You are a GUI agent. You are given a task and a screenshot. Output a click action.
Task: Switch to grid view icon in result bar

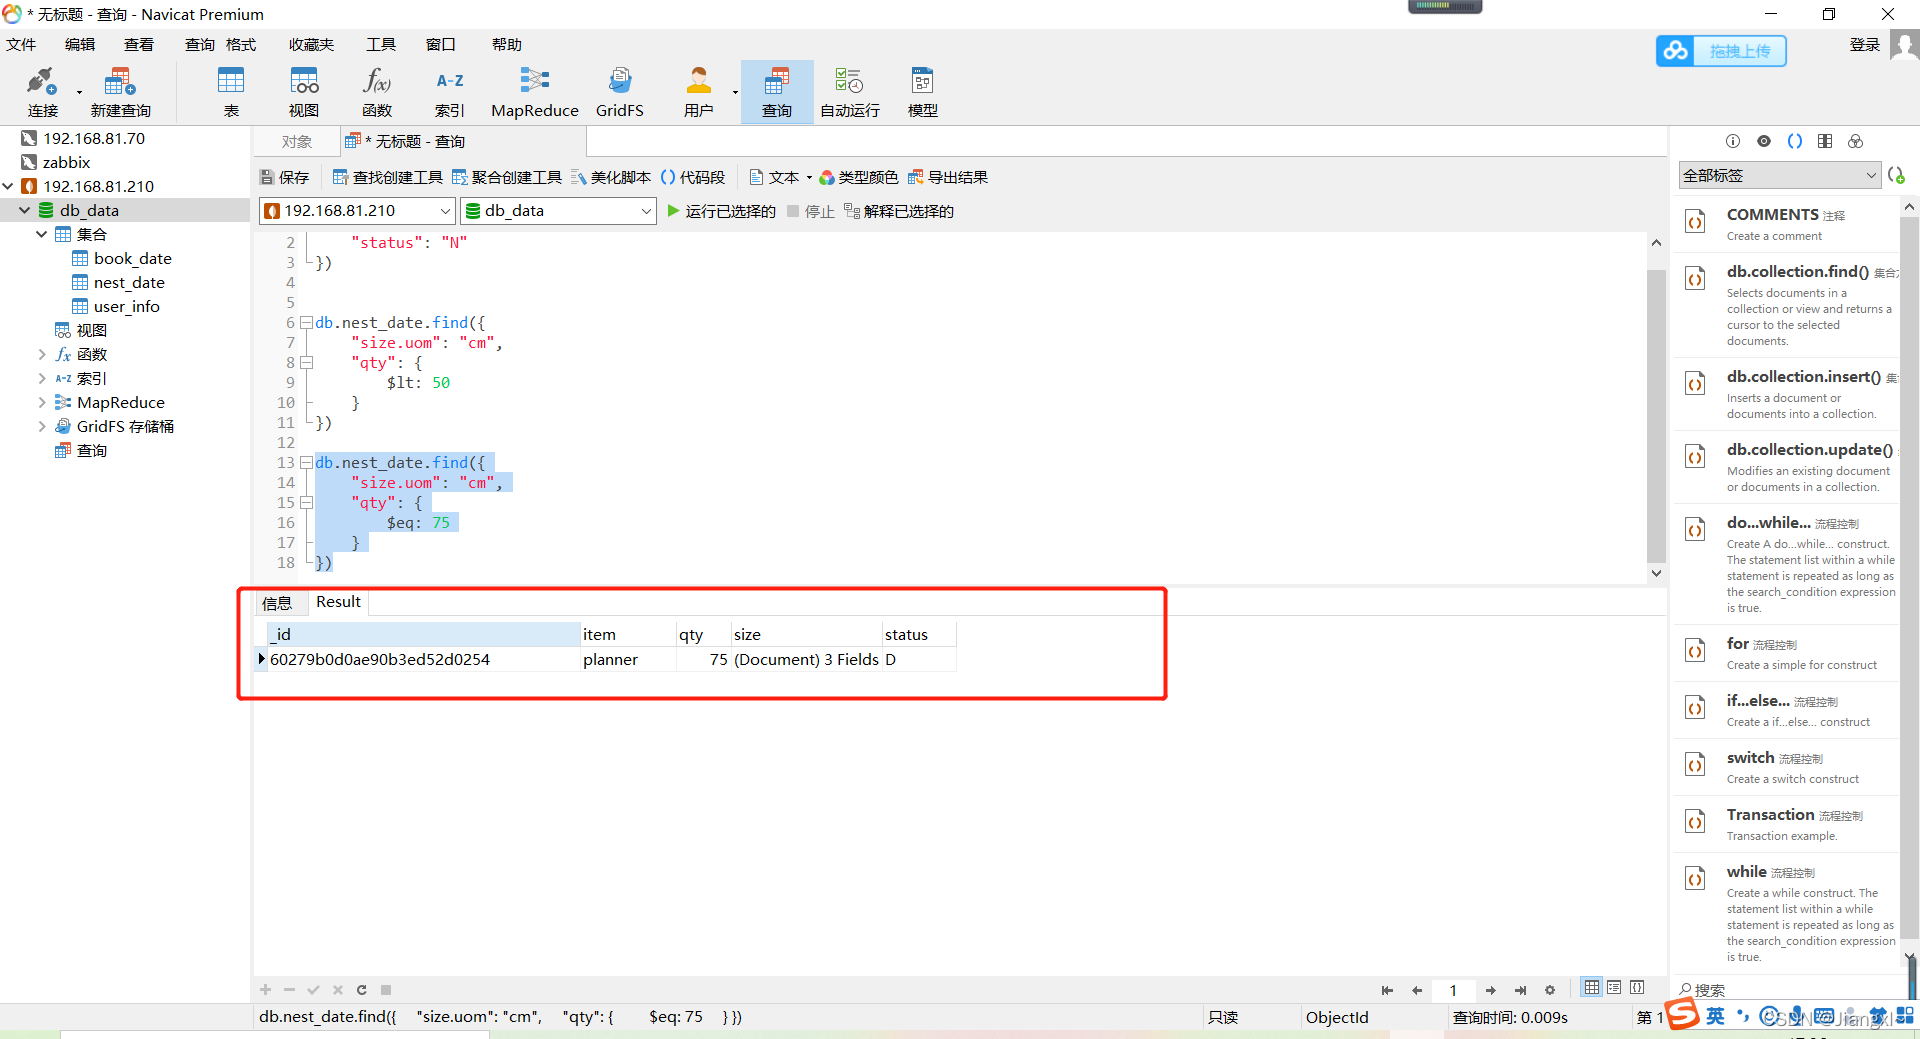1592,988
